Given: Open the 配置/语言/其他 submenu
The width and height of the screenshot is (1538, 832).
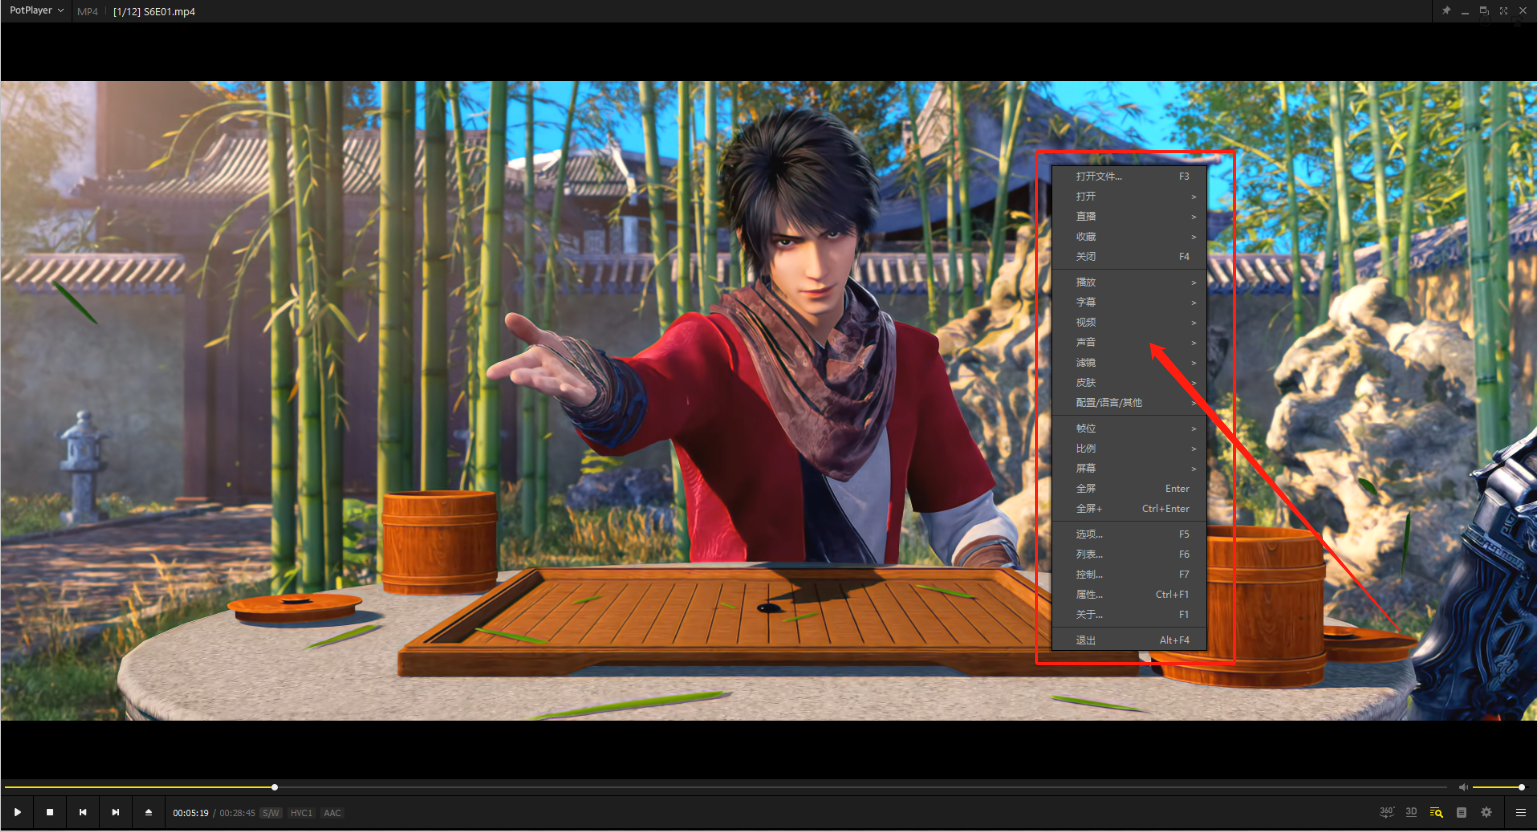Looking at the screenshot, I should coord(1129,402).
